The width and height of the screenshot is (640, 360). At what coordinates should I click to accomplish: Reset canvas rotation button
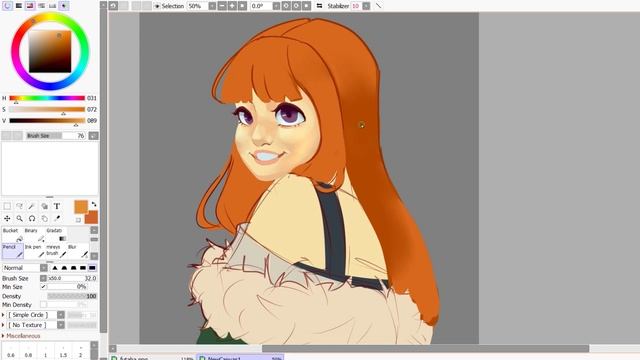(307, 6)
